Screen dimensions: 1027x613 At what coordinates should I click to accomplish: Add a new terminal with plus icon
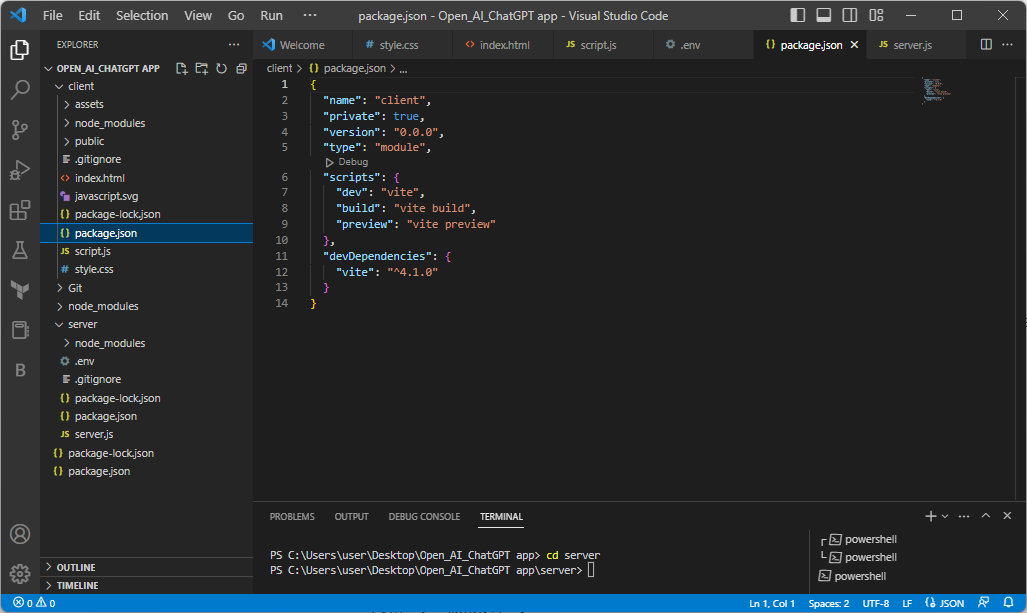click(x=930, y=516)
